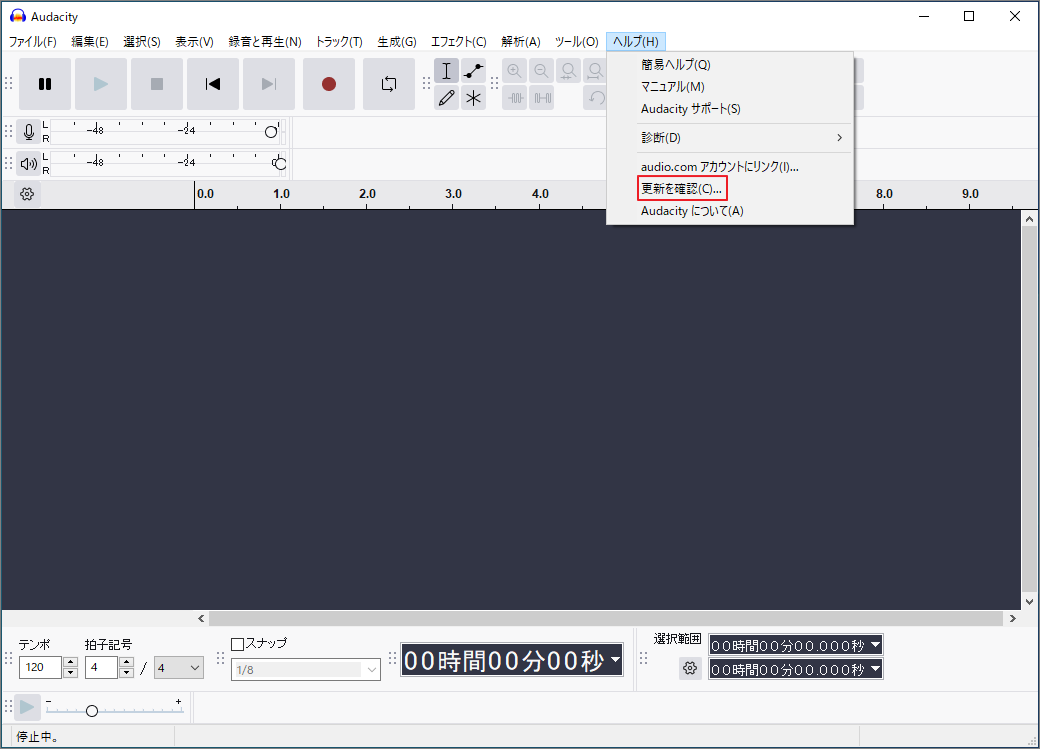Open the microphone record meter options
The width and height of the screenshot is (1040, 749).
click(x=29, y=131)
